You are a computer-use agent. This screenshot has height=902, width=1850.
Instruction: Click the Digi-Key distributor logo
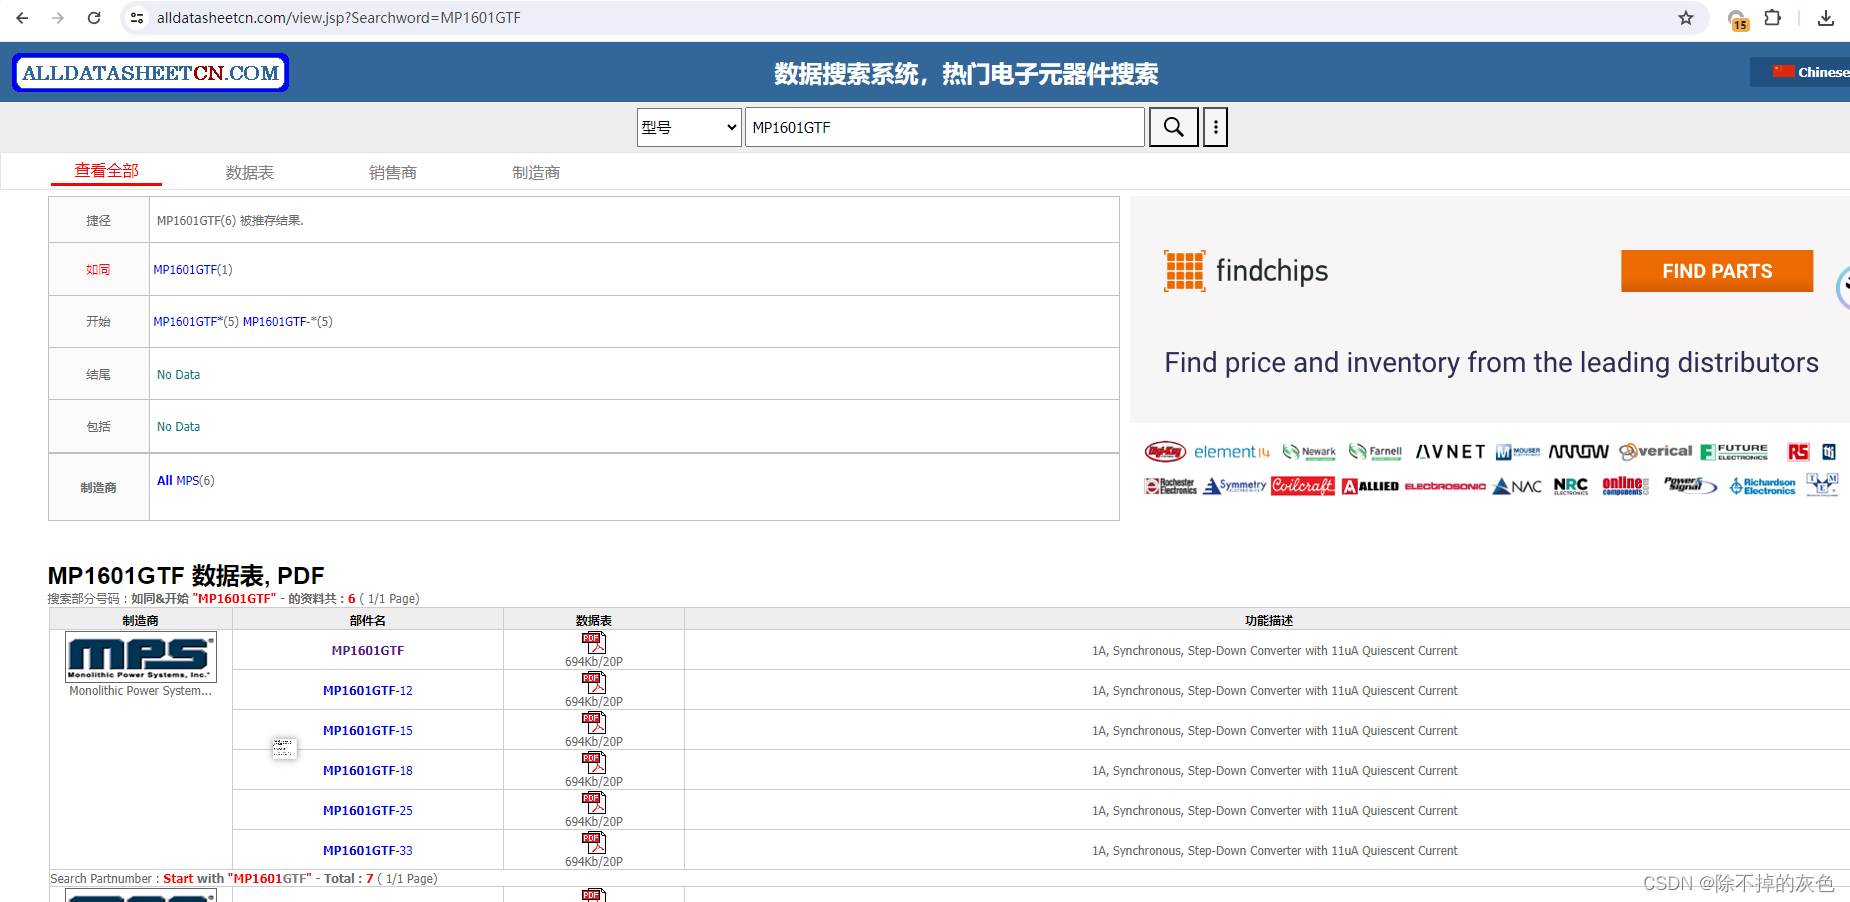coord(1165,452)
